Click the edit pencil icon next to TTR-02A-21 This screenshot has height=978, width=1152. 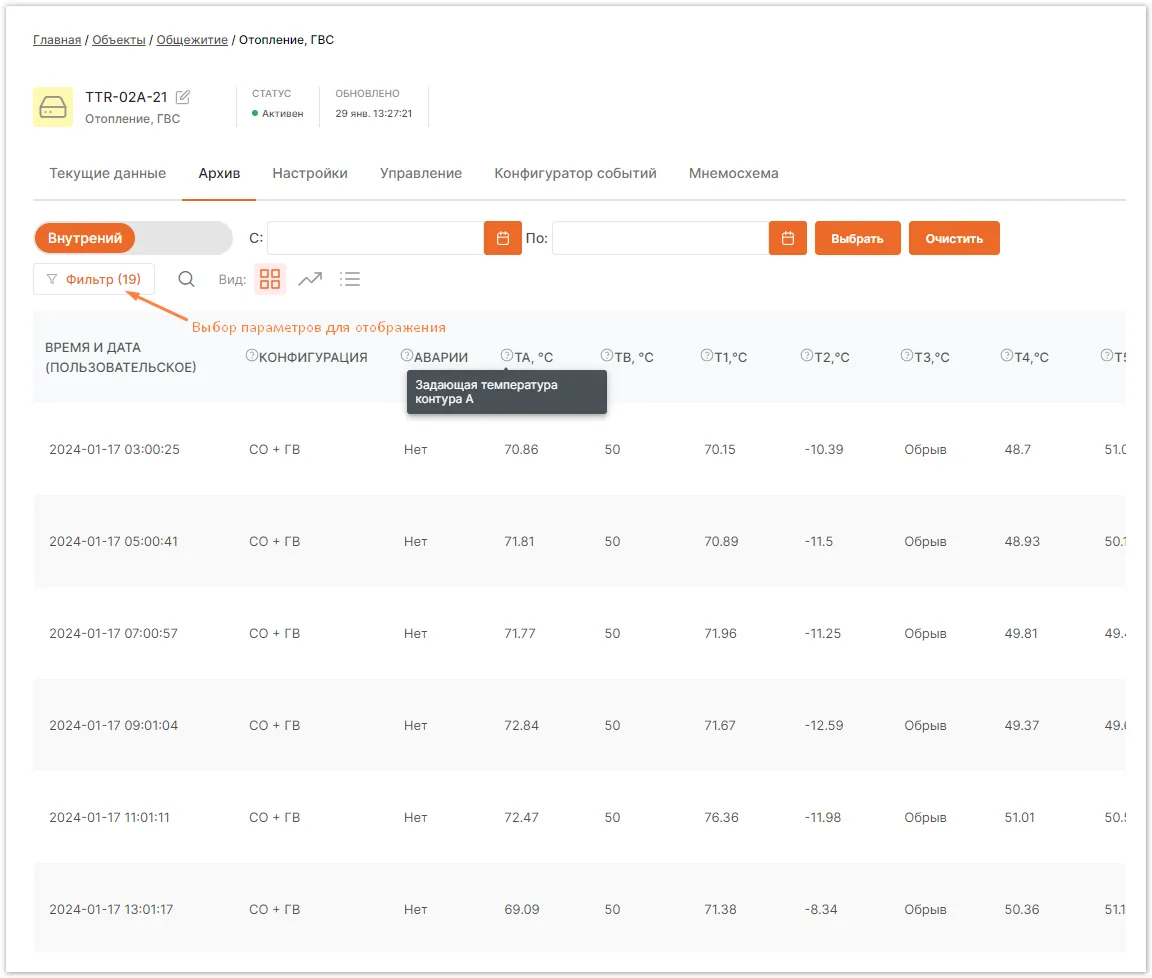coord(183,97)
